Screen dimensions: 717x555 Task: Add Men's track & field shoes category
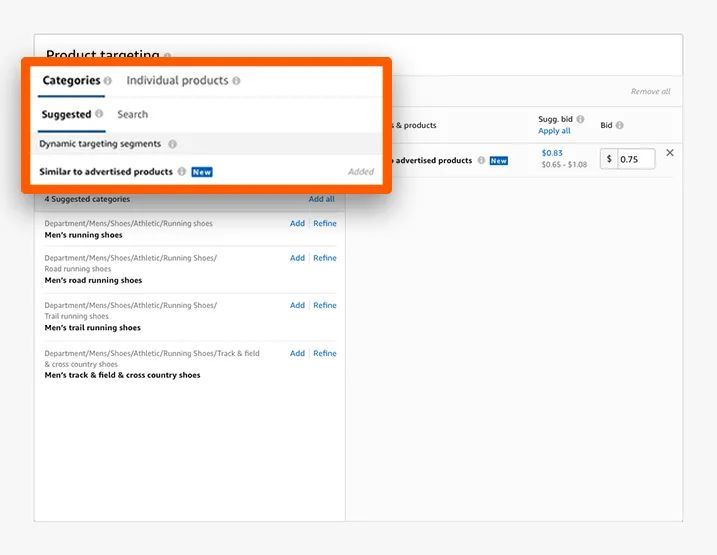coord(297,353)
